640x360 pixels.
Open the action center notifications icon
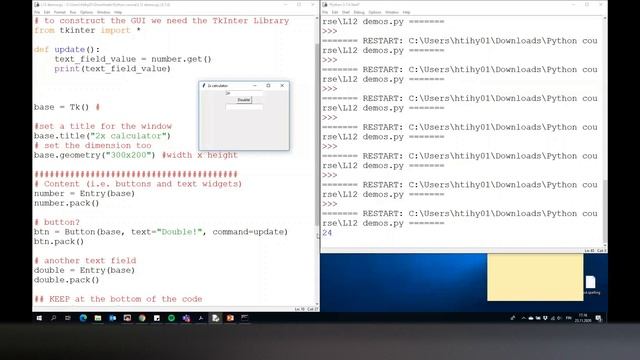(598, 318)
